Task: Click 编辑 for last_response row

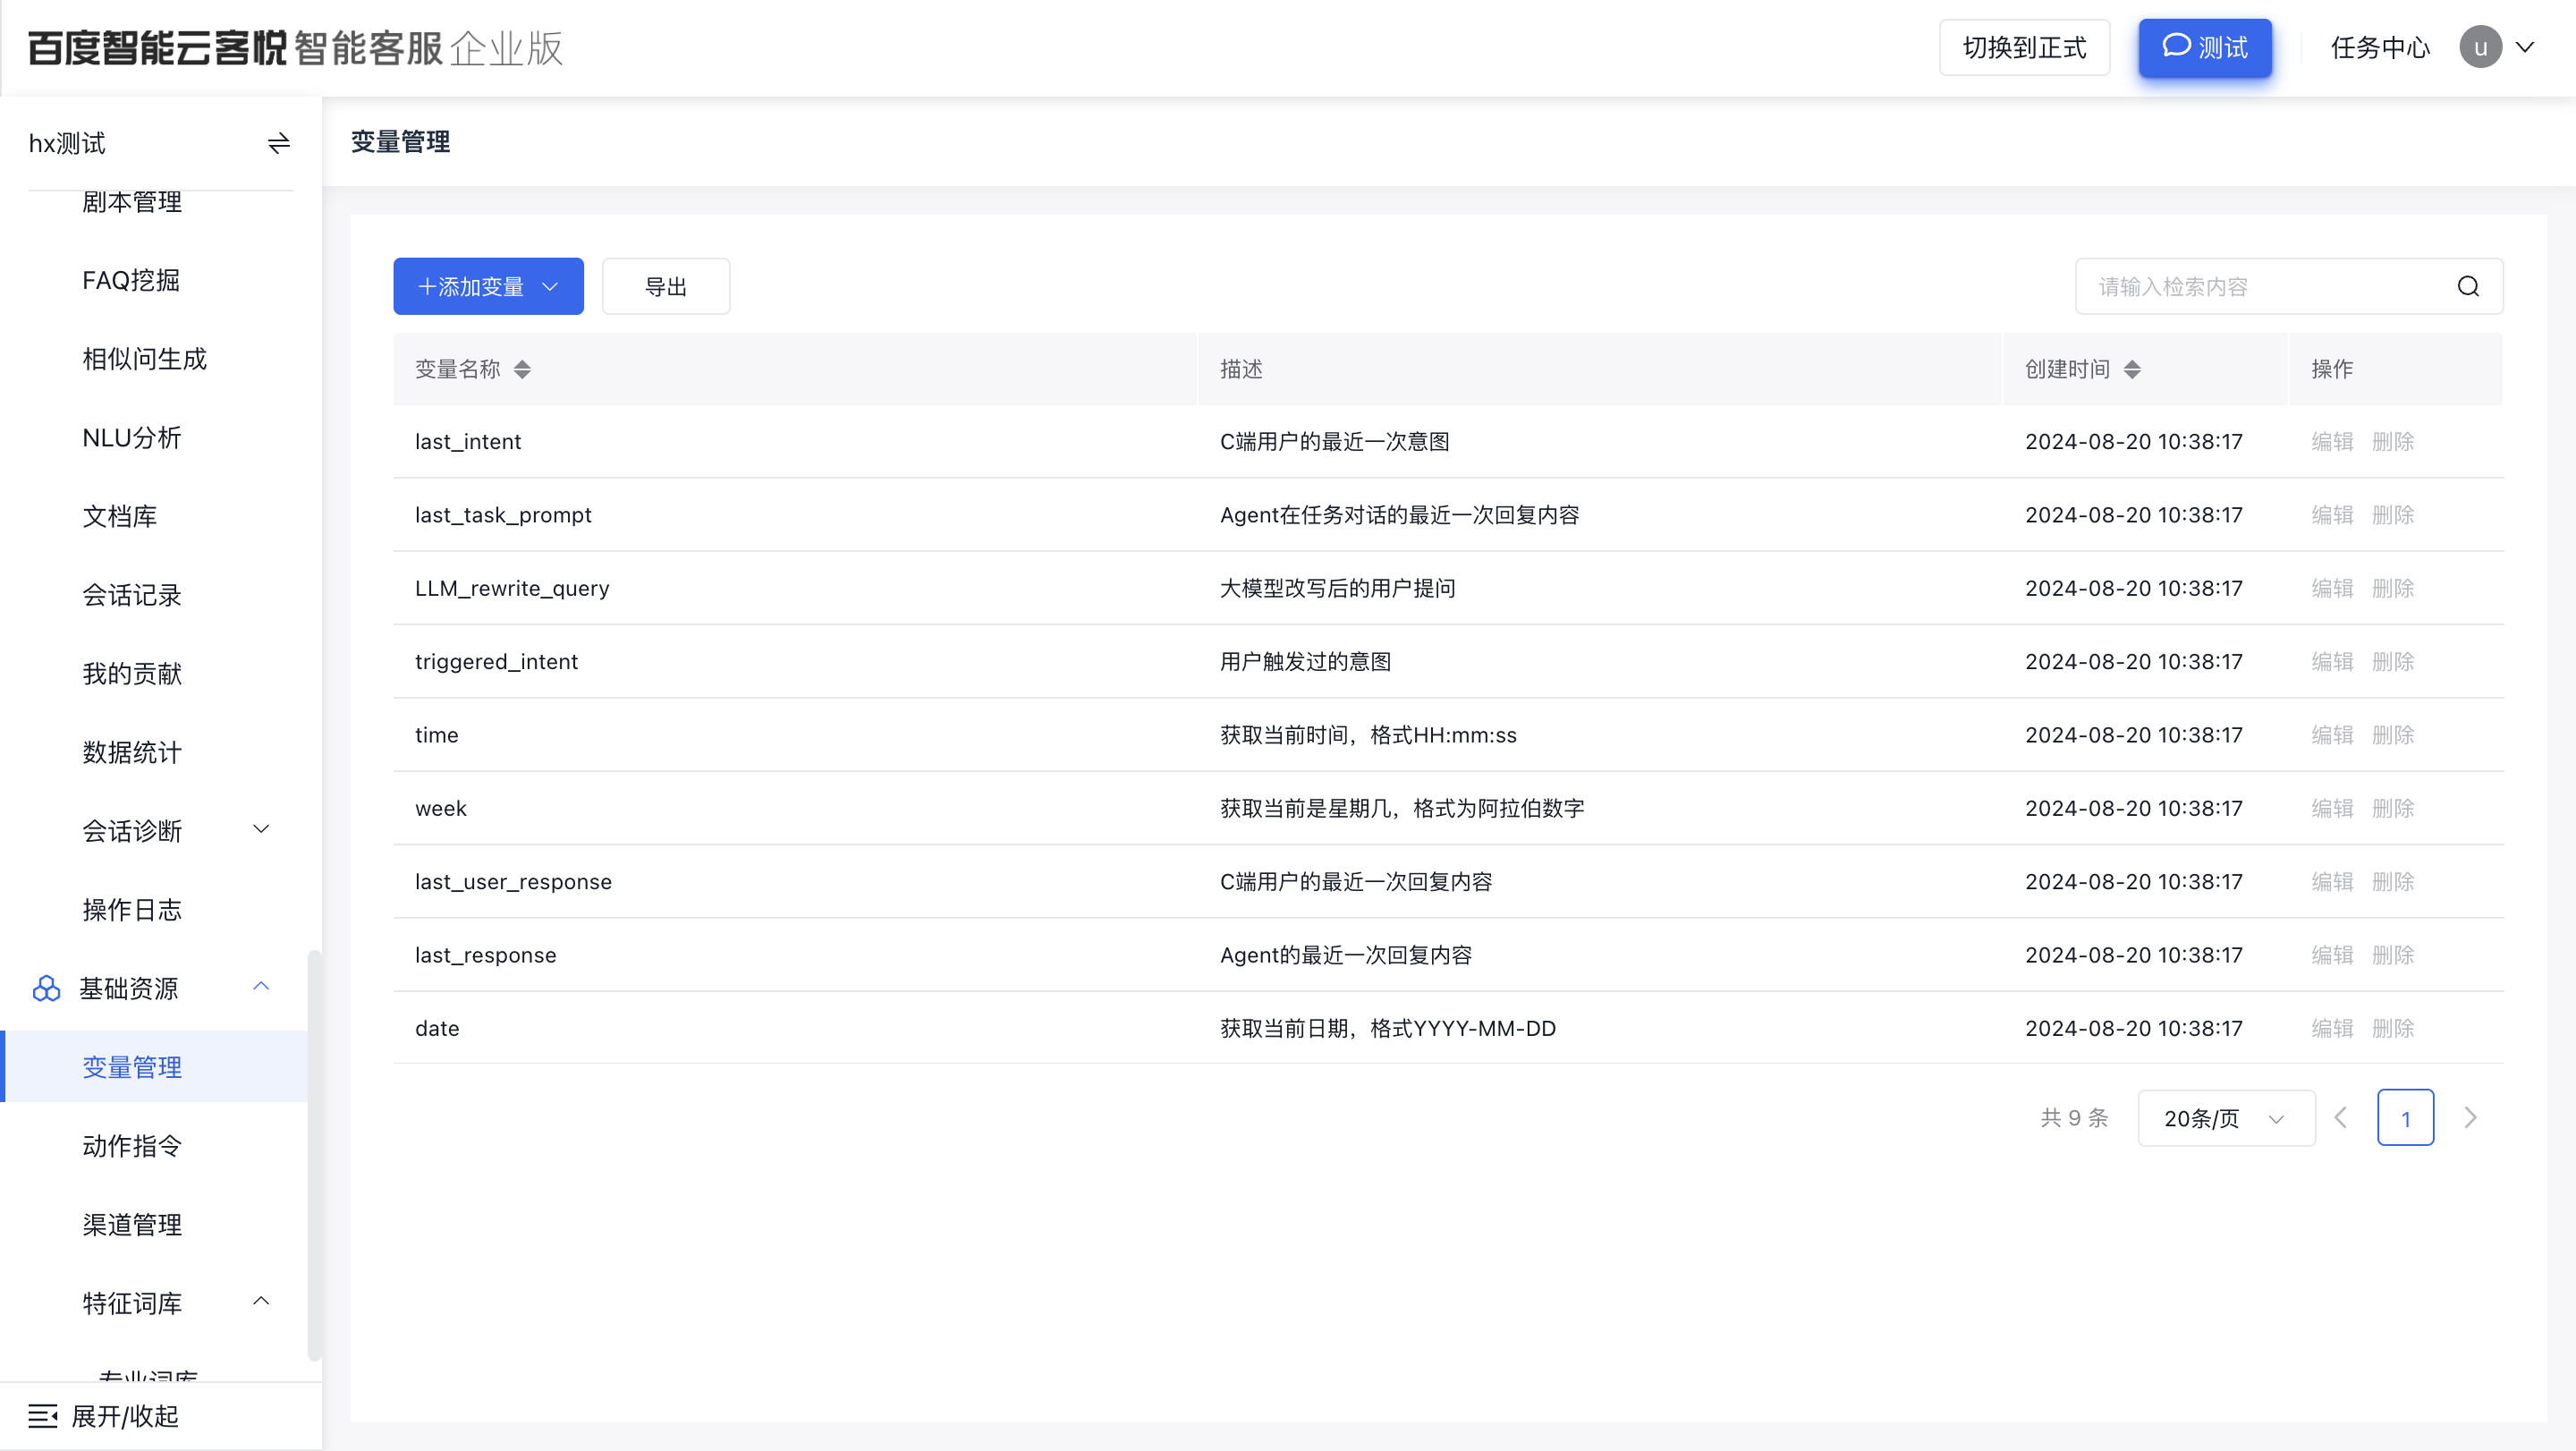Action: click(2332, 954)
